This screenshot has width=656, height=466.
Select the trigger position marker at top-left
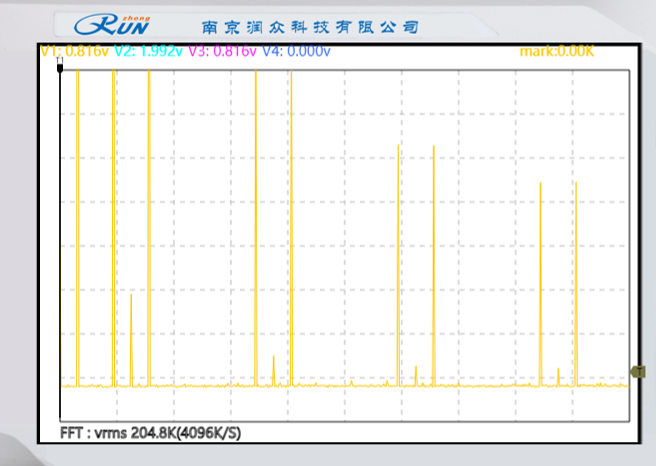pos(61,65)
